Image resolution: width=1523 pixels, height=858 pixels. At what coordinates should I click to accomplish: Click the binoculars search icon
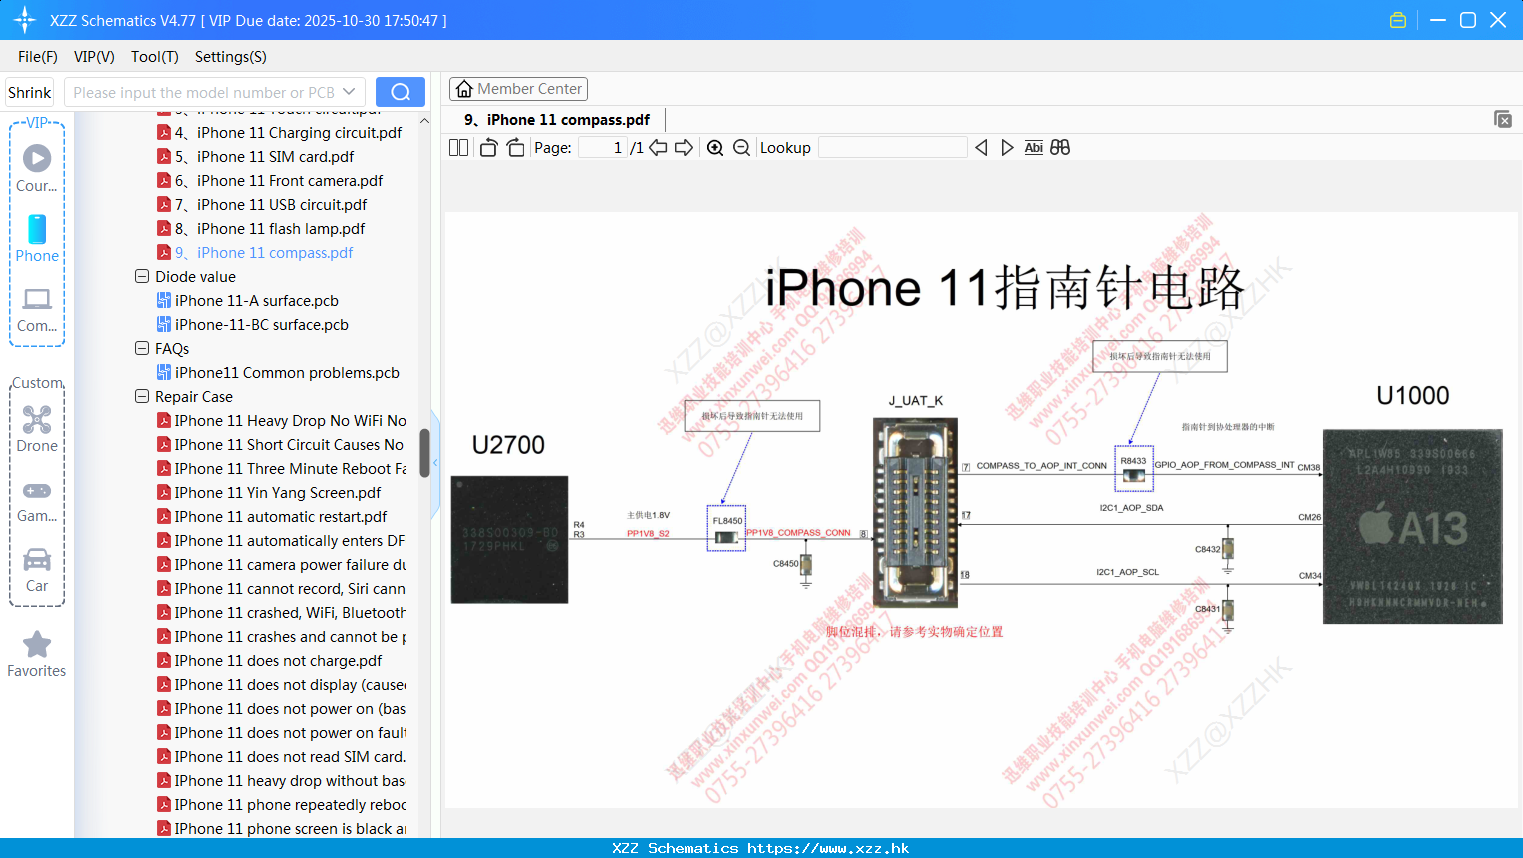(1060, 147)
